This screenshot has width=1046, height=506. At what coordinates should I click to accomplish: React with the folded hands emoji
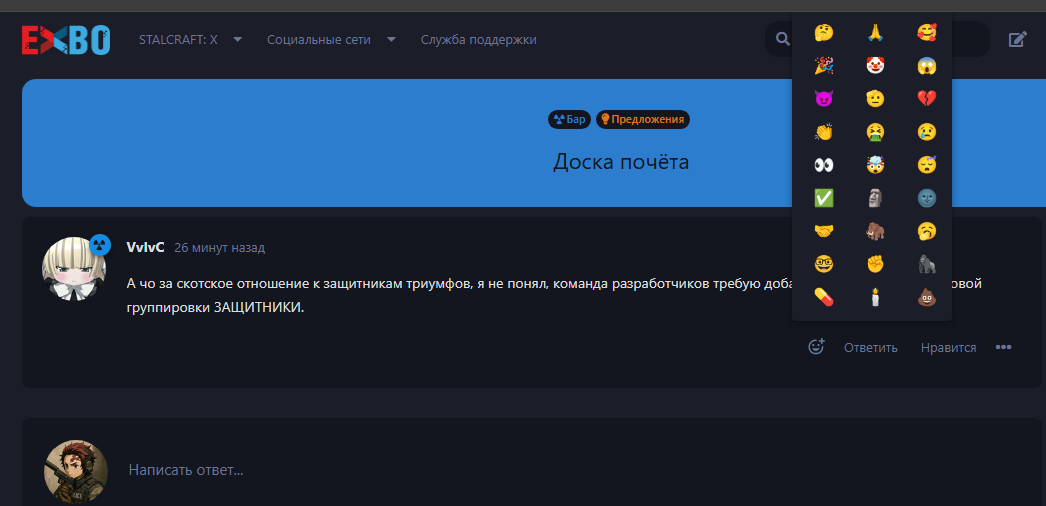(875, 32)
